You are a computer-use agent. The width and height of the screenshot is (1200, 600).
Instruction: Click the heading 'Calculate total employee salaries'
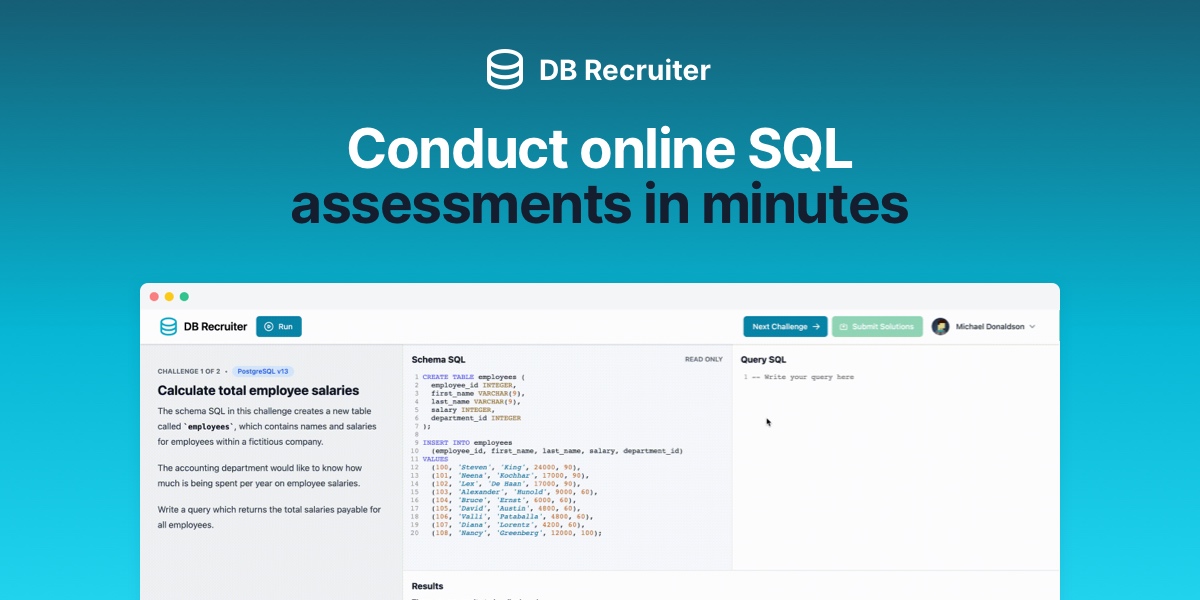pos(258,390)
